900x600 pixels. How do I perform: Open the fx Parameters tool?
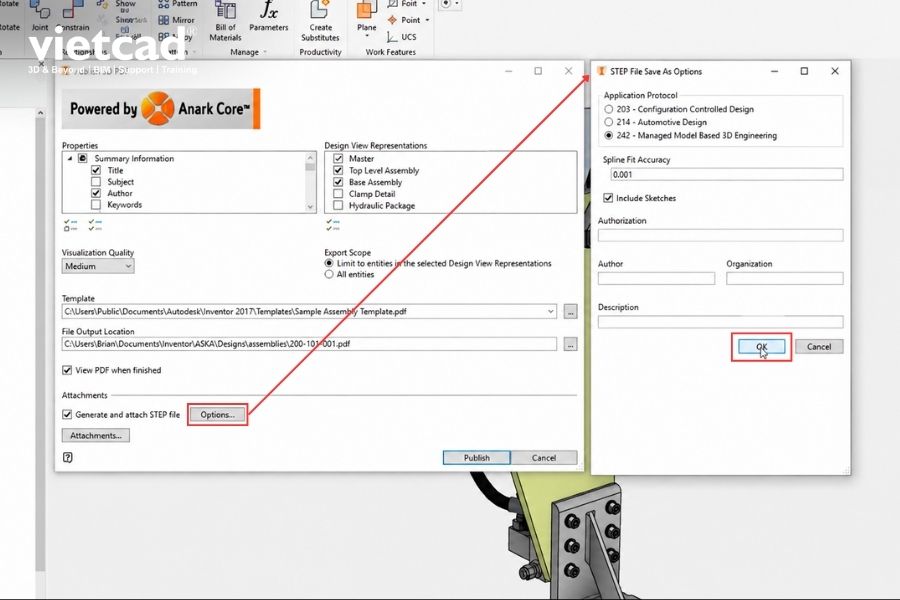[268, 16]
